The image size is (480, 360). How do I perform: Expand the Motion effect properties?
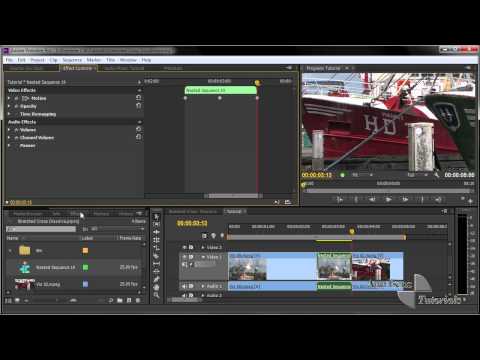point(9,98)
